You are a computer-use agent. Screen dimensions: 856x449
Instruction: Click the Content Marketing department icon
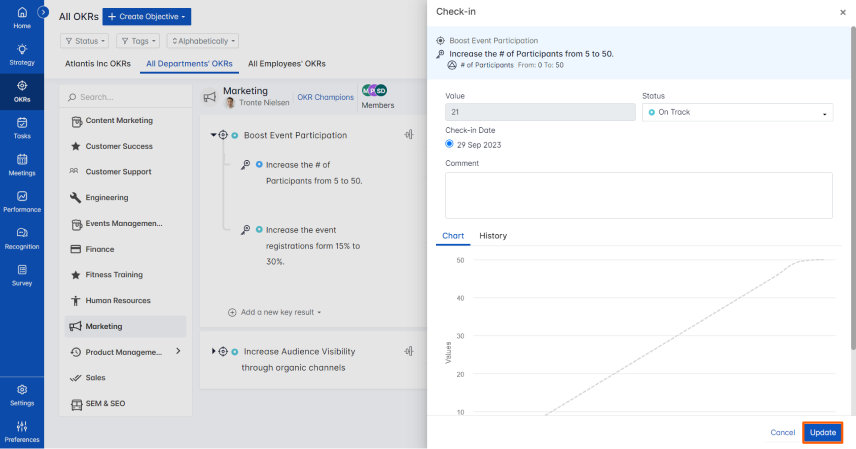point(76,121)
